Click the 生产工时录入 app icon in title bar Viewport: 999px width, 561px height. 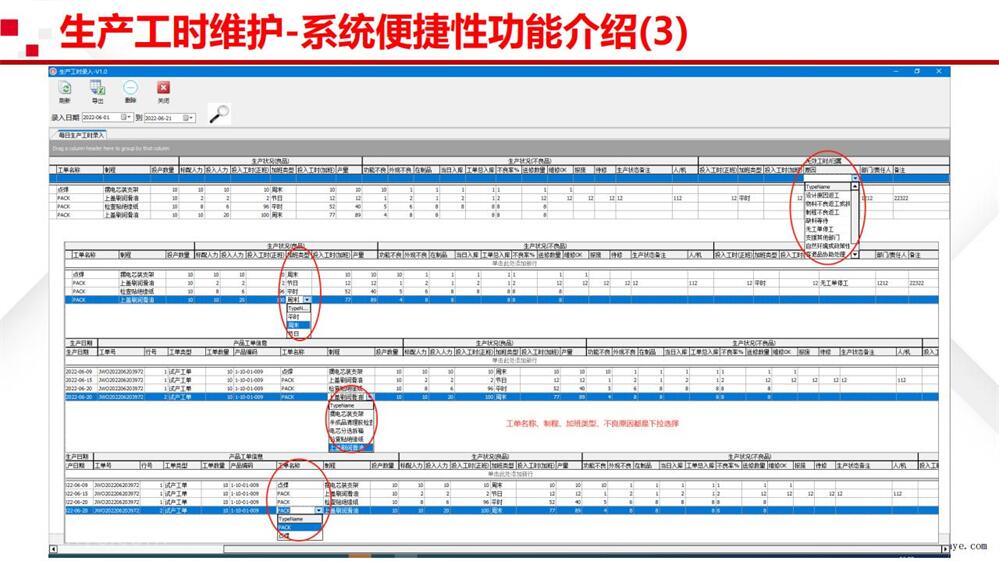coord(54,71)
